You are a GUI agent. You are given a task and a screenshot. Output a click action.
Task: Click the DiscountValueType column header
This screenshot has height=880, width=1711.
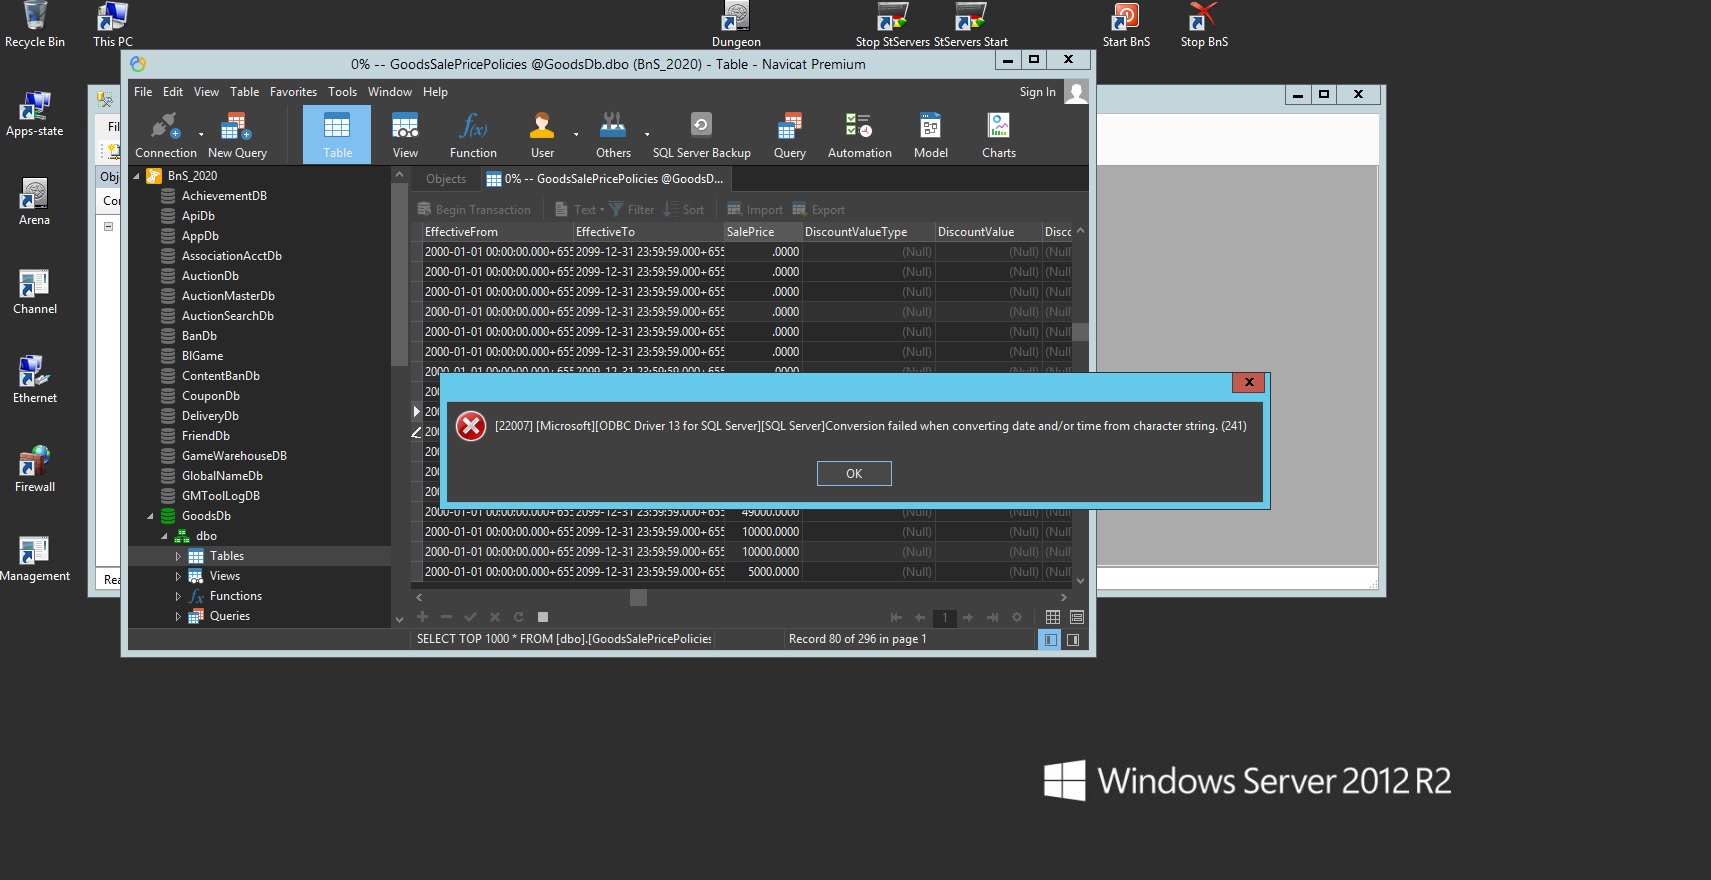click(868, 232)
